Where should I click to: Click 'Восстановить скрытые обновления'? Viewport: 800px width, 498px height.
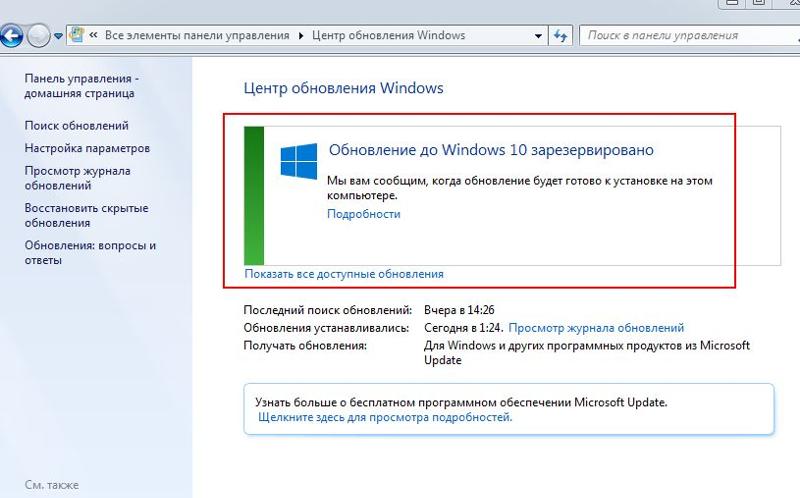(x=86, y=215)
